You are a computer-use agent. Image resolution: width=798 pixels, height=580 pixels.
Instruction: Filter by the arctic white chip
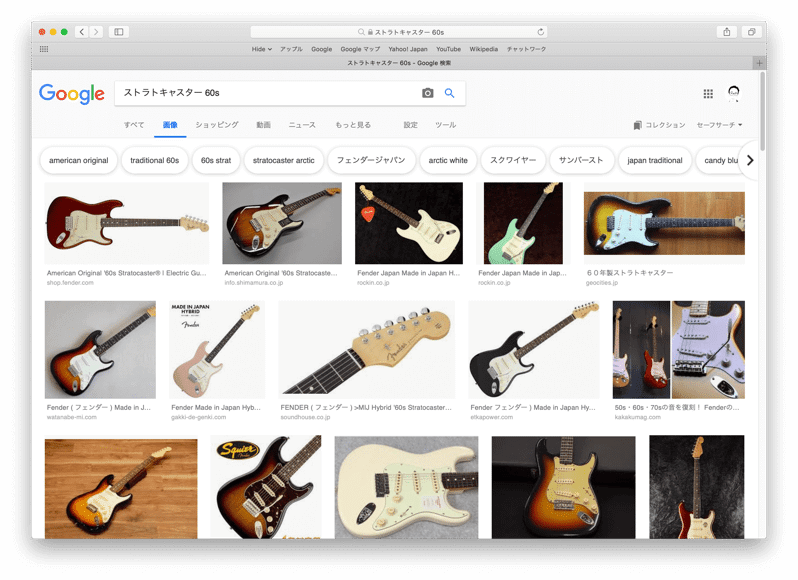(x=448, y=160)
